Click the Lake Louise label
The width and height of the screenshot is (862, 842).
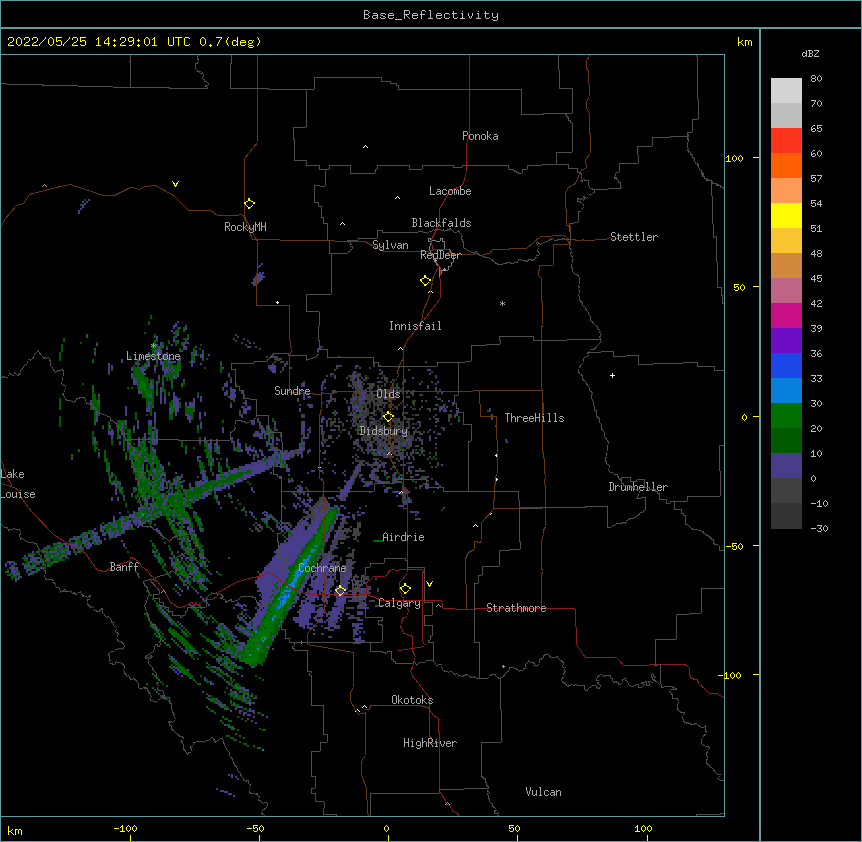[x=18, y=484]
